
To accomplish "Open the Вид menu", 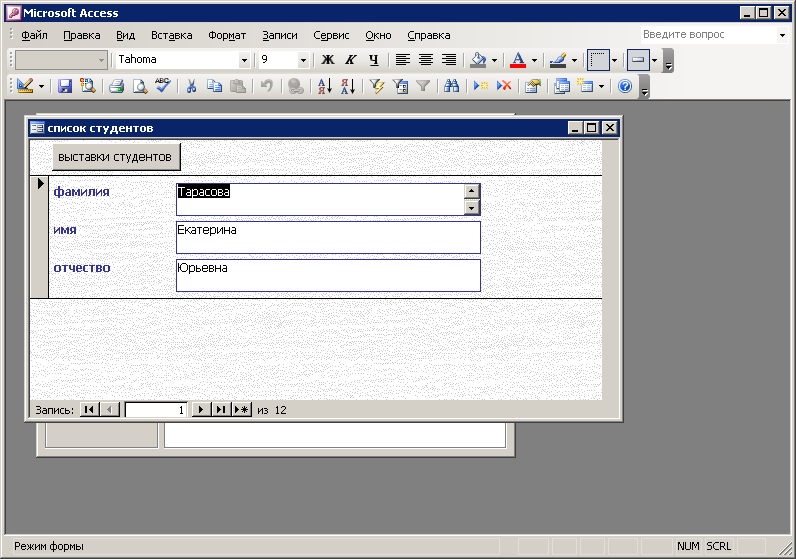I will (x=125, y=35).
